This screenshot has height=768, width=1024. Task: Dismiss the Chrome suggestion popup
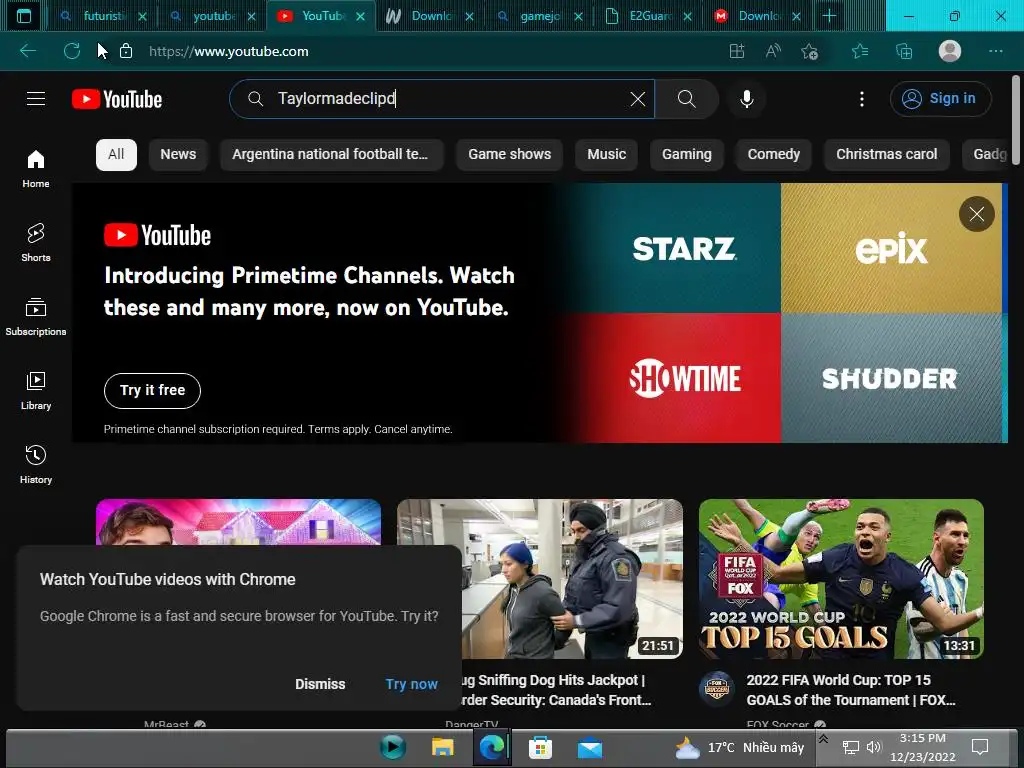320,684
